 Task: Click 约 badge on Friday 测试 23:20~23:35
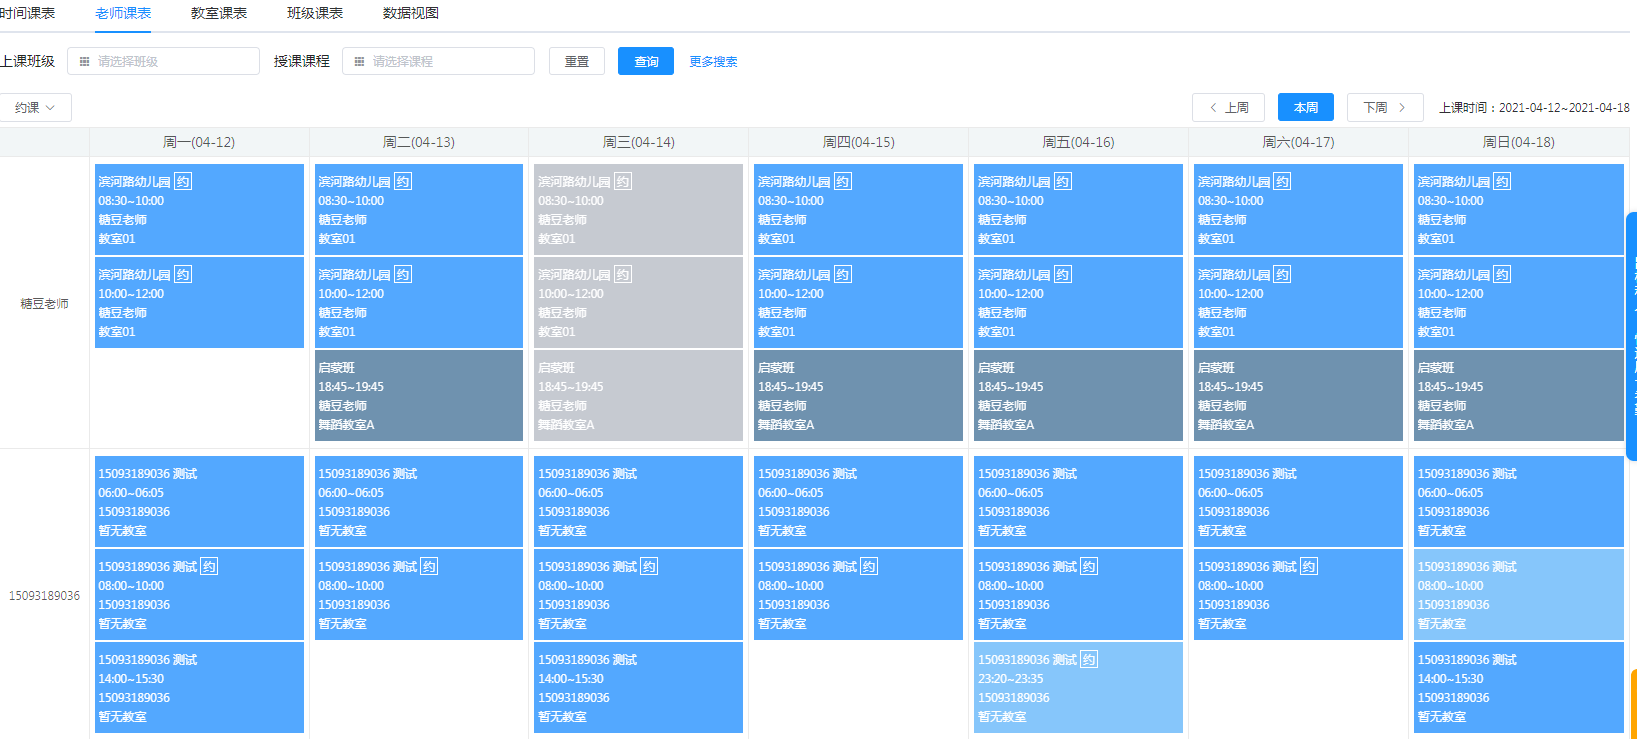point(1089,659)
